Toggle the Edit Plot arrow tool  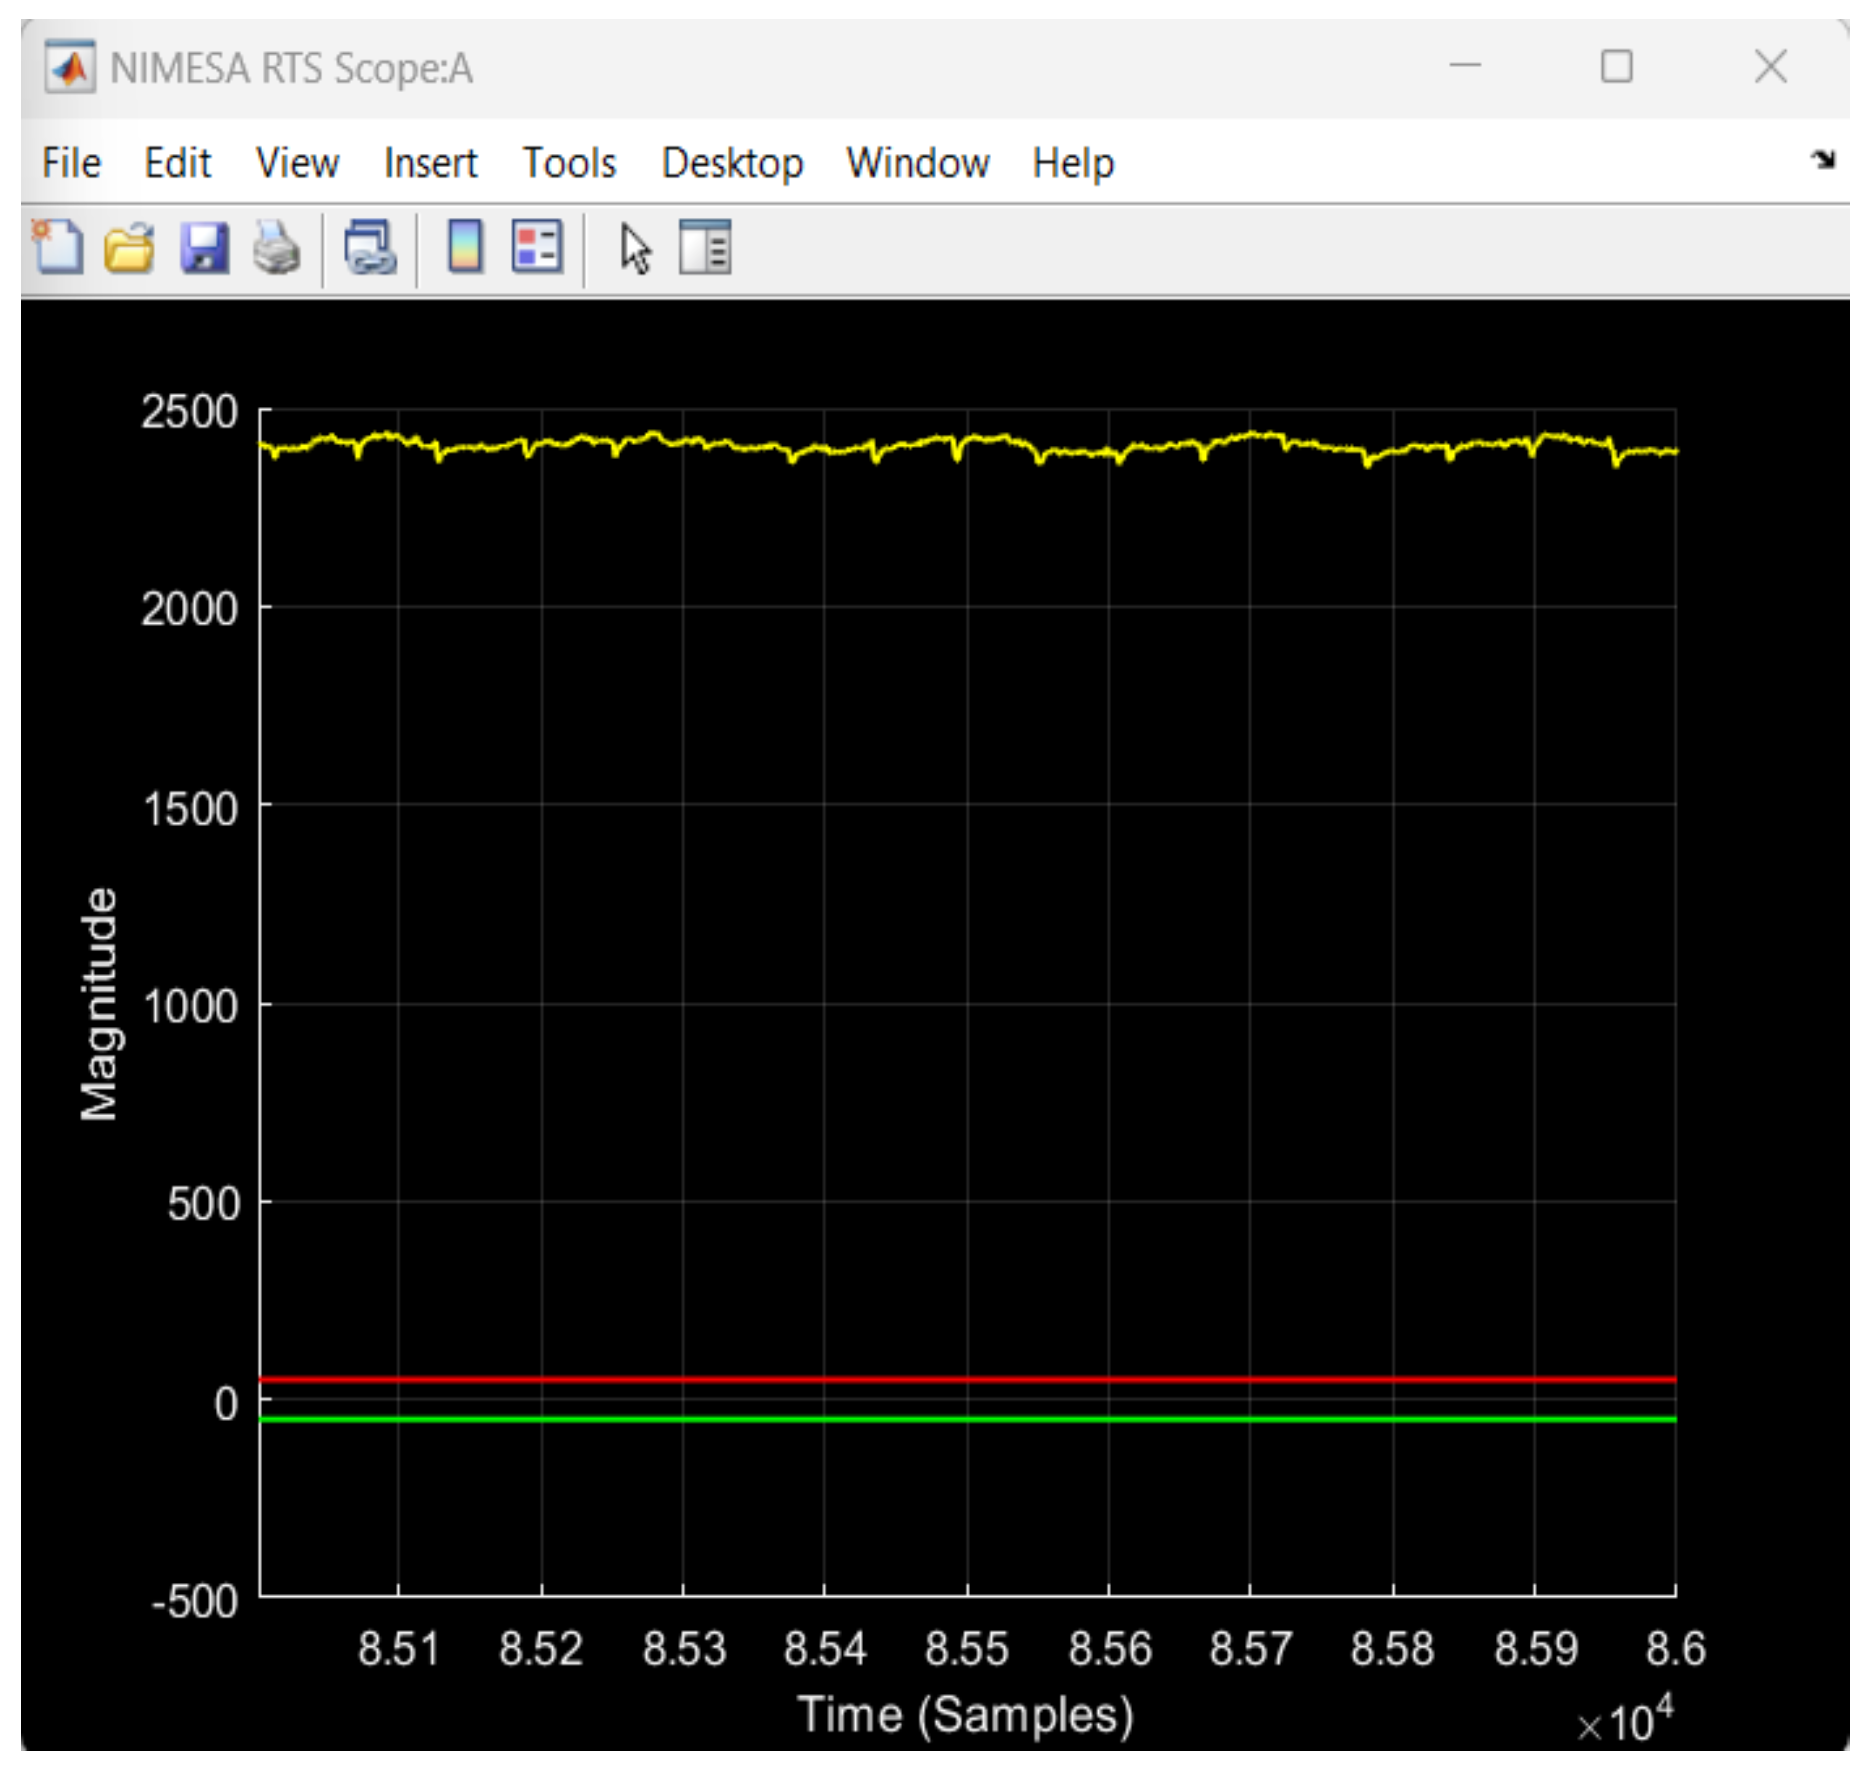635,248
